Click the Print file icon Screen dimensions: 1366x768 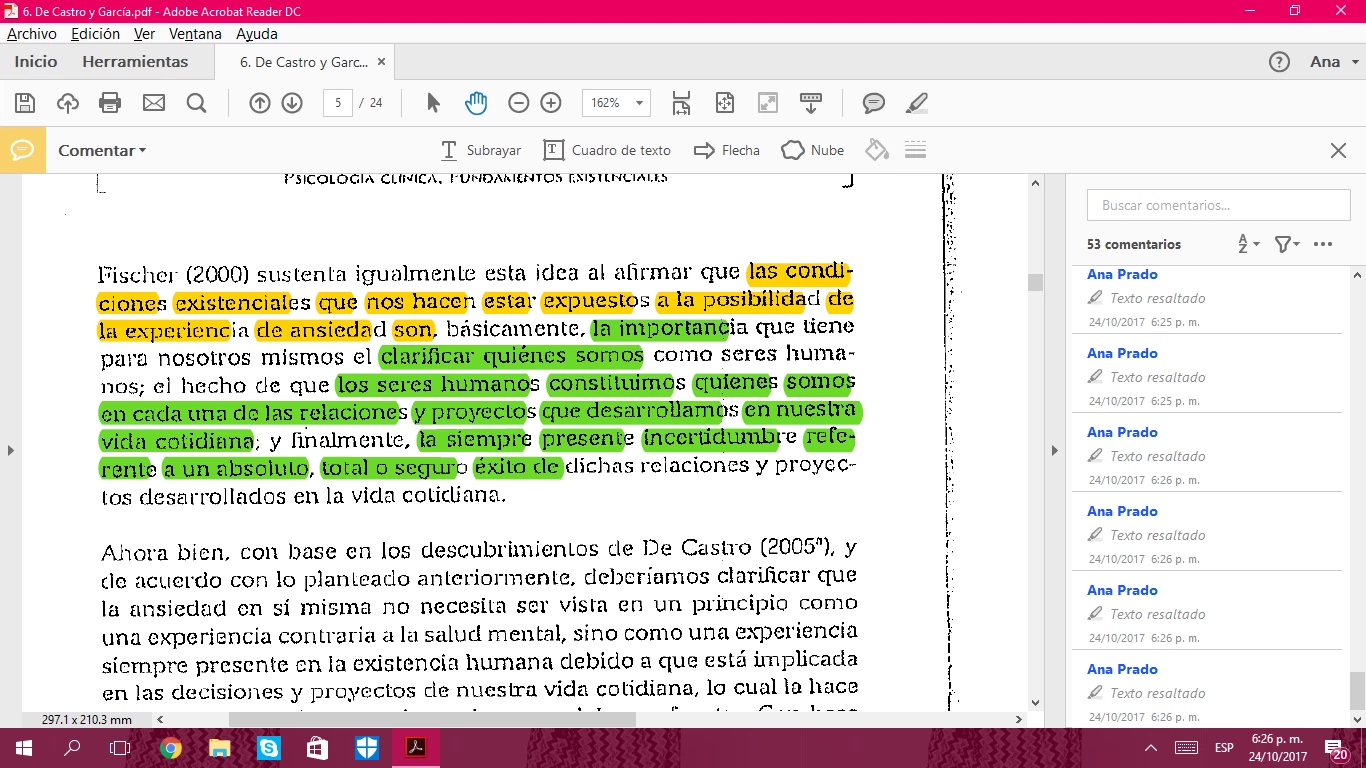[110, 103]
